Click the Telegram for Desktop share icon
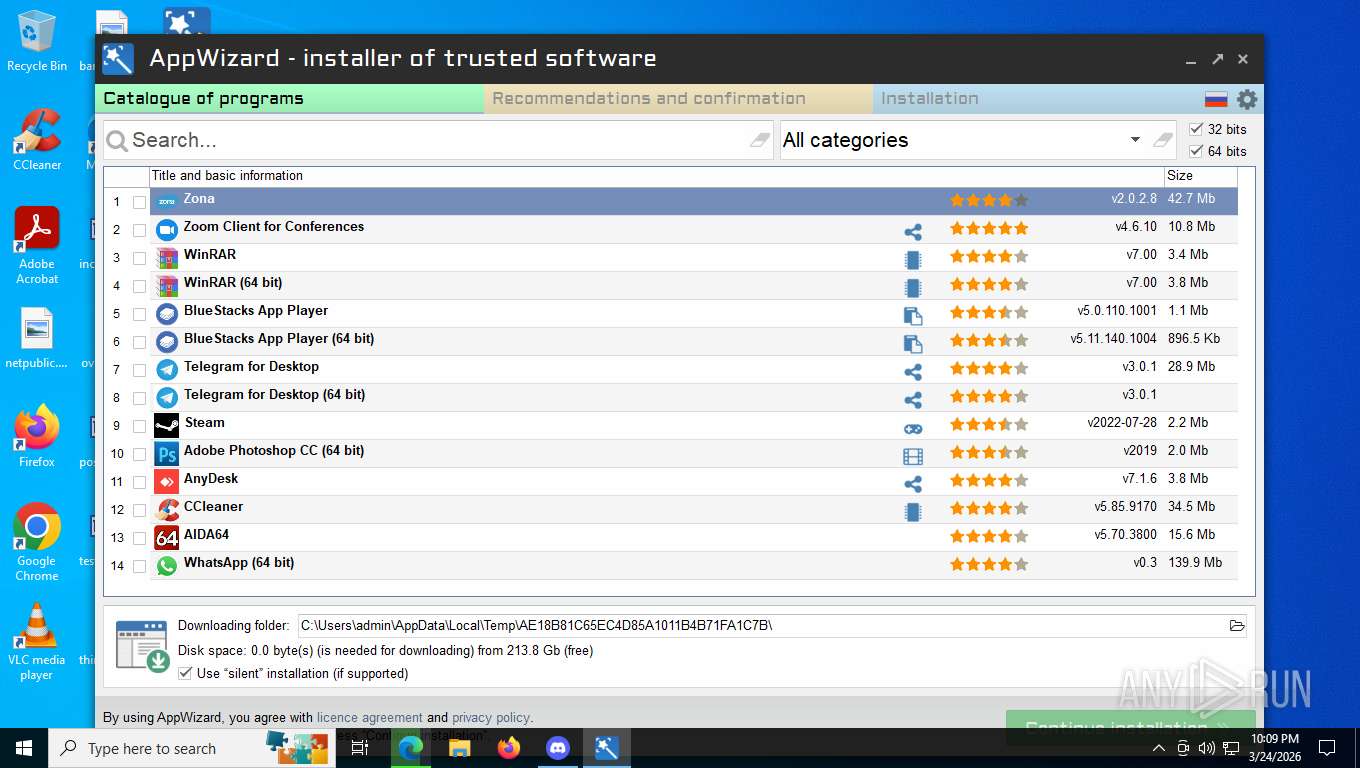Viewport: 1360px width, 768px height. pyautogui.click(x=913, y=372)
